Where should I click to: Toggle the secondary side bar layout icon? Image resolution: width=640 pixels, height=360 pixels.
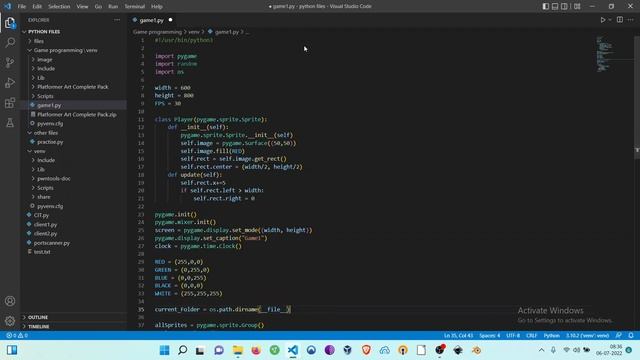[564, 6]
